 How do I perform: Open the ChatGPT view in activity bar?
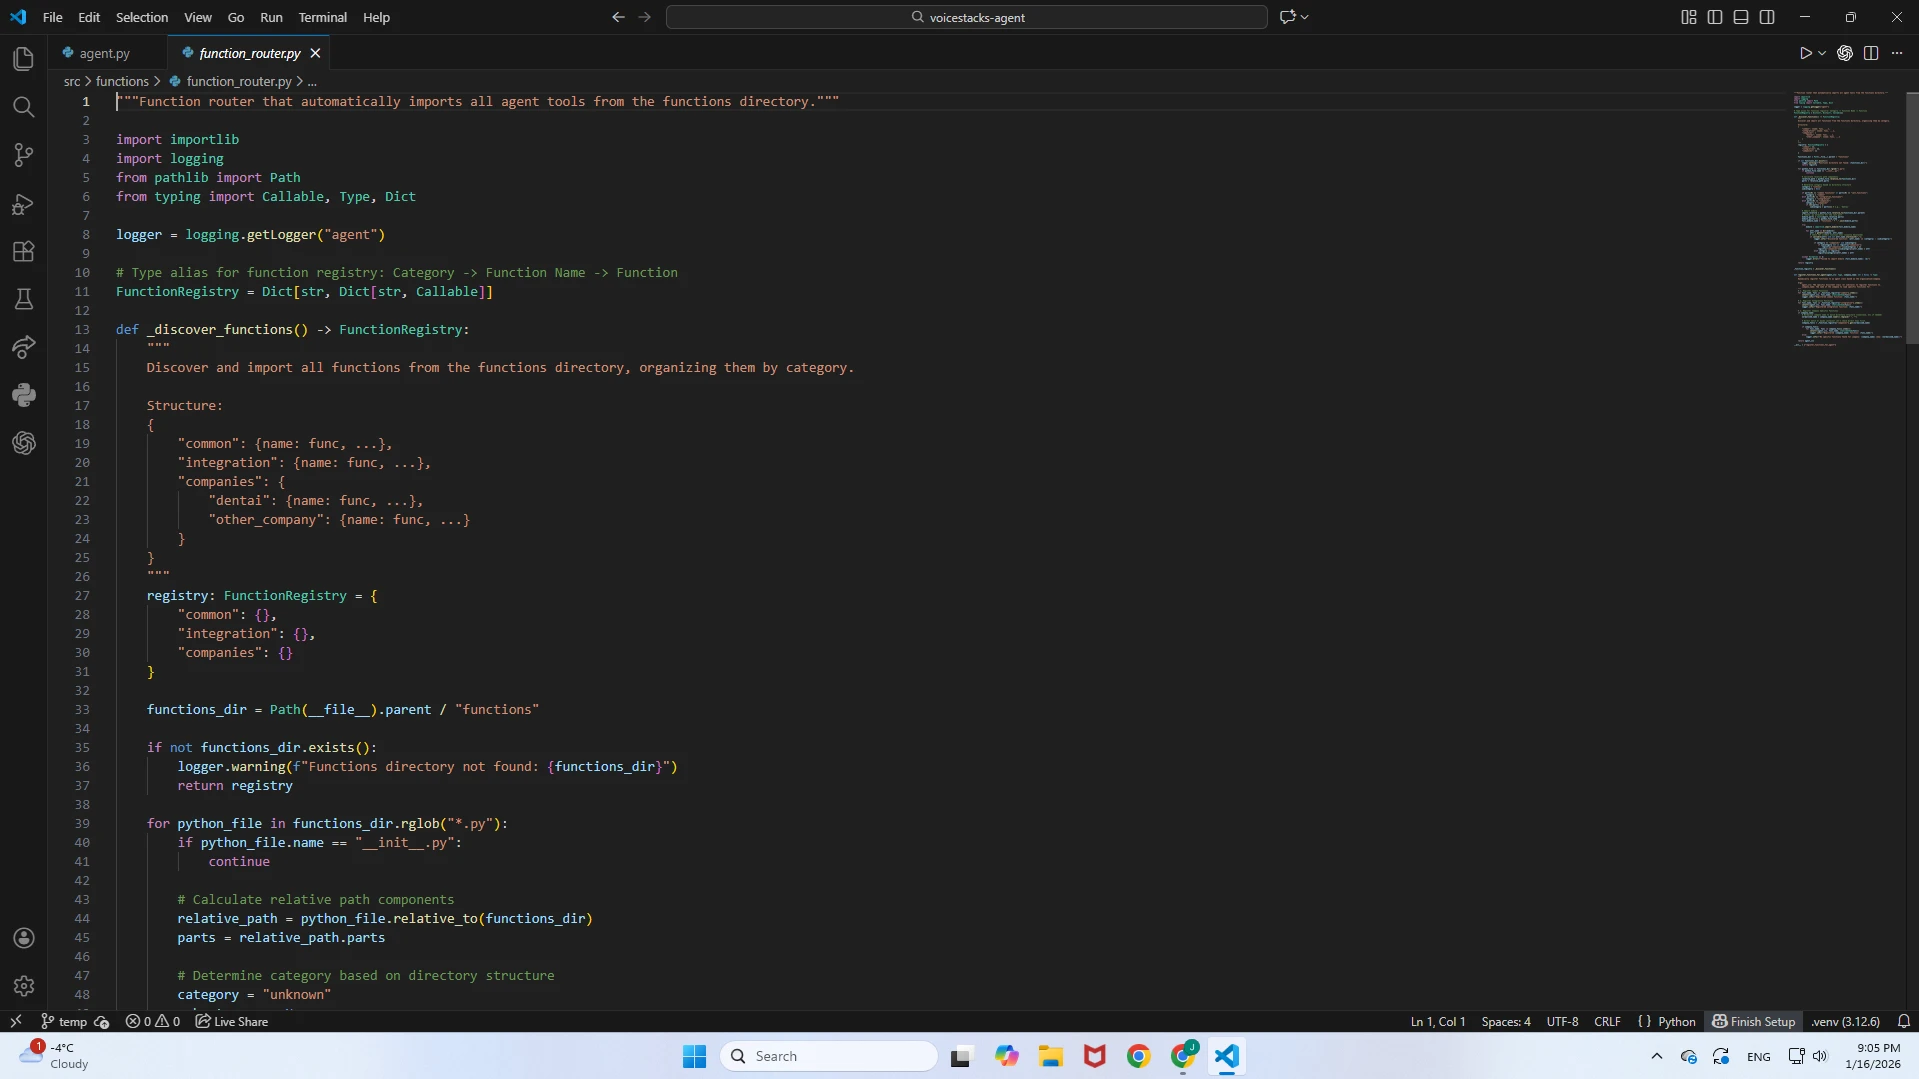click(24, 443)
